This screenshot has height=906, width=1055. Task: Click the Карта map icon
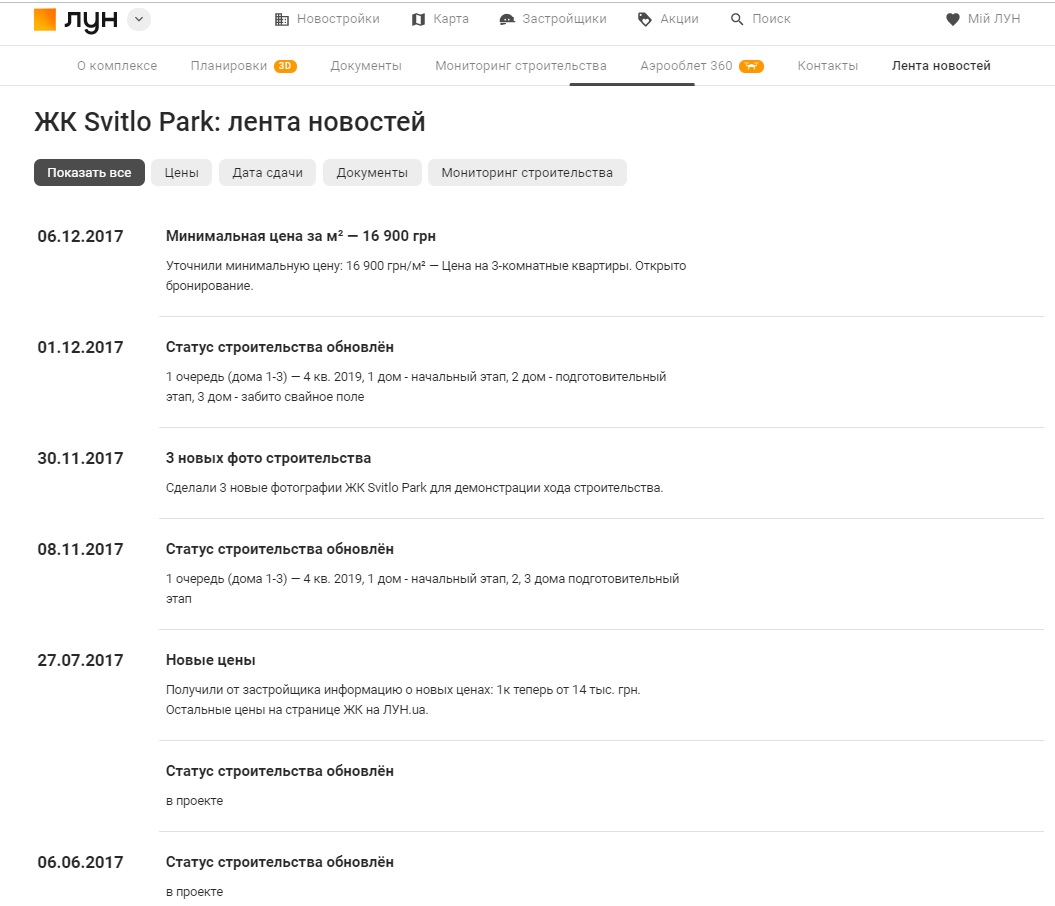[418, 19]
